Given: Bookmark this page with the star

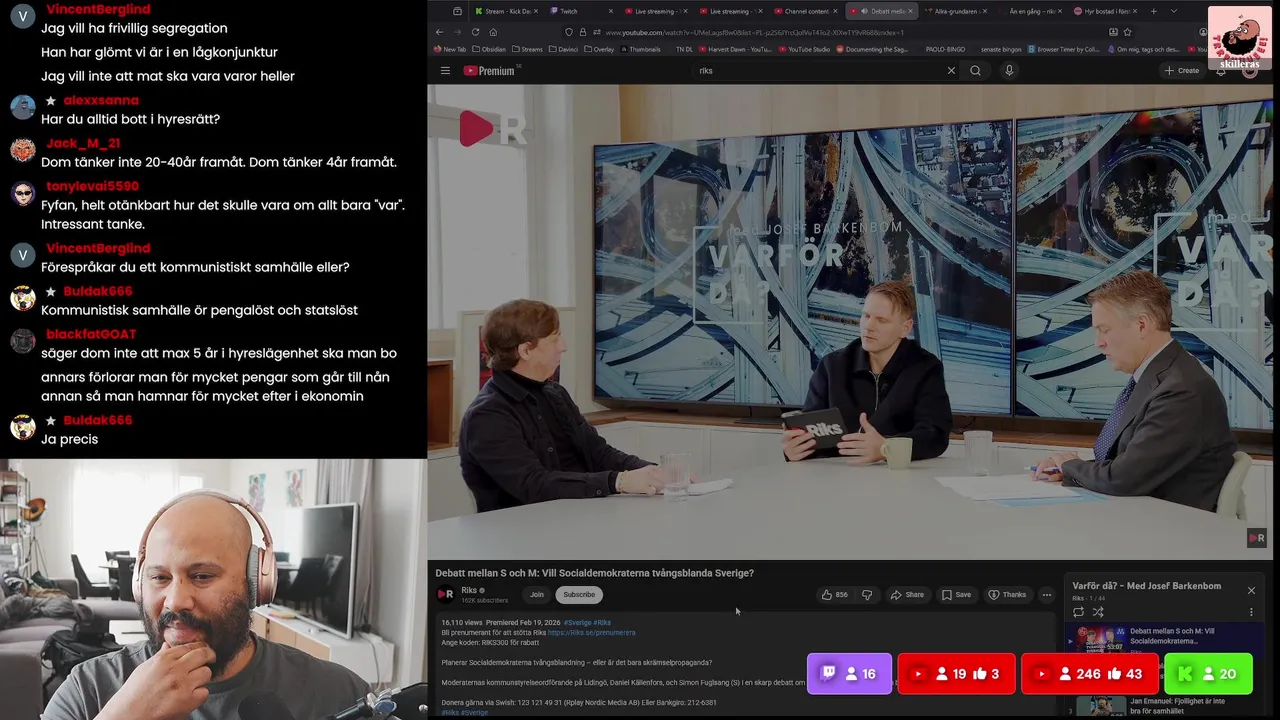Looking at the screenshot, I should [x=1127, y=32].
